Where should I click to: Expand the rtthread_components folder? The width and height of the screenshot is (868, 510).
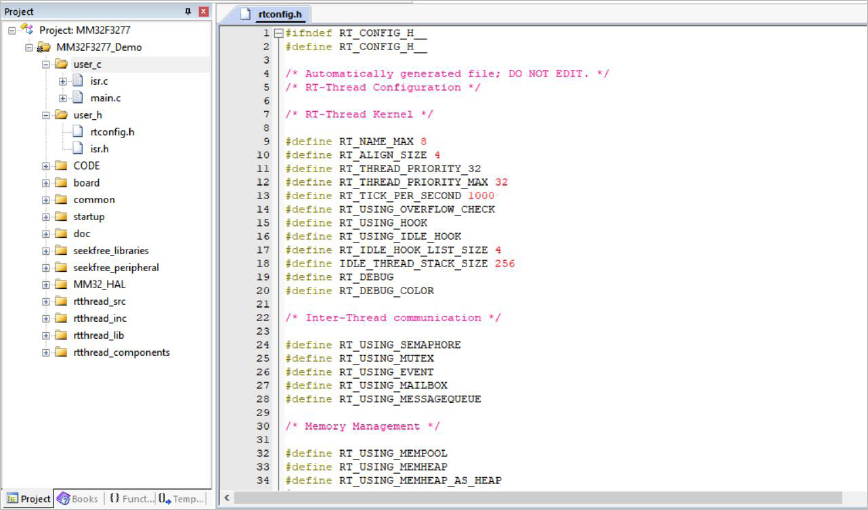[46, 353]
